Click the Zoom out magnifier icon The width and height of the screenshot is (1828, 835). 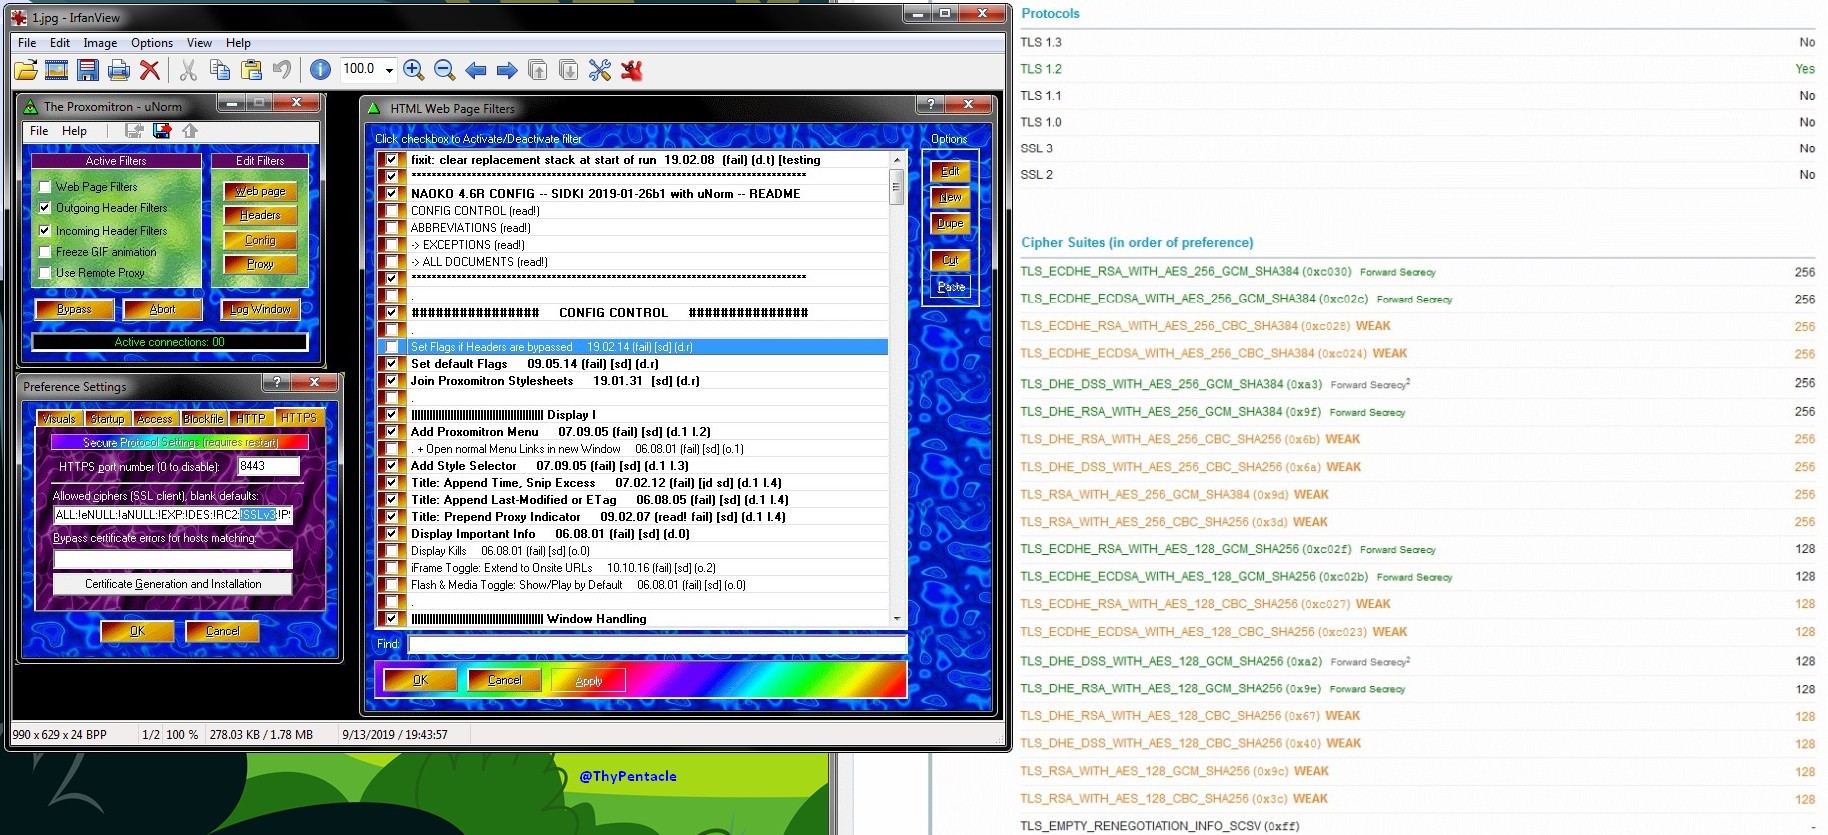pos(445,70)
